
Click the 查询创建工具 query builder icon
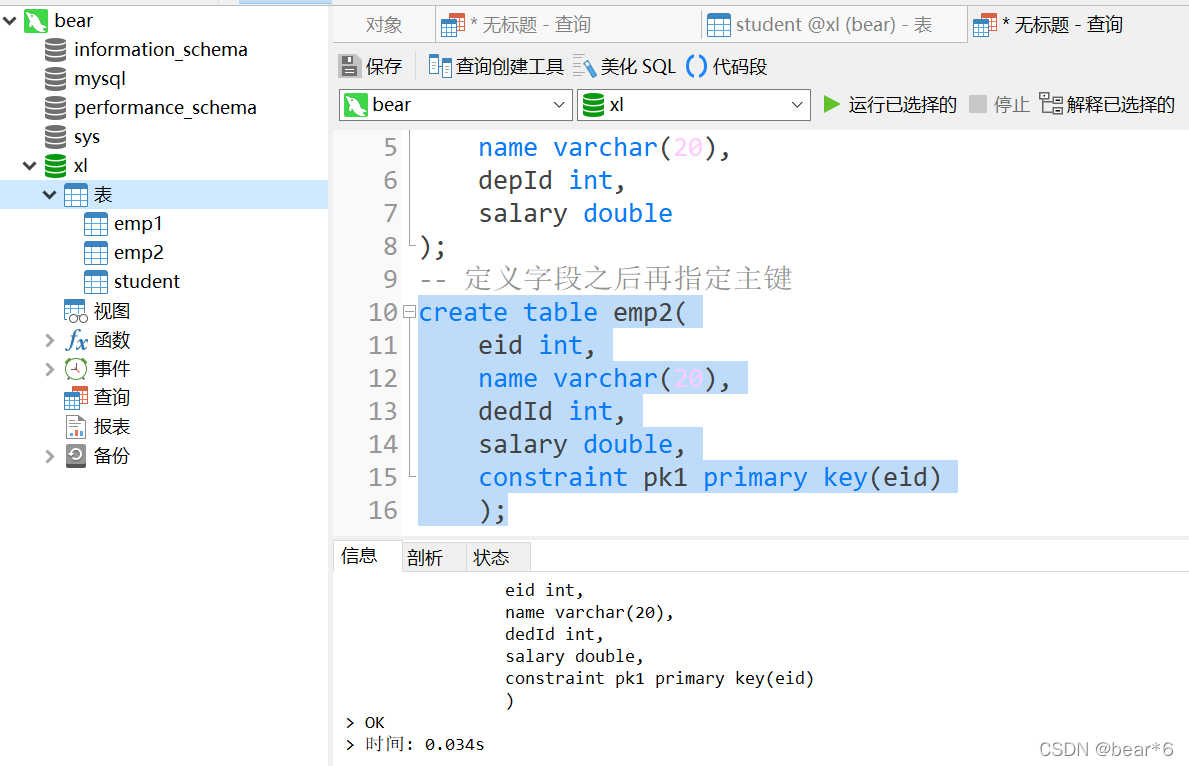pos(440,66)
